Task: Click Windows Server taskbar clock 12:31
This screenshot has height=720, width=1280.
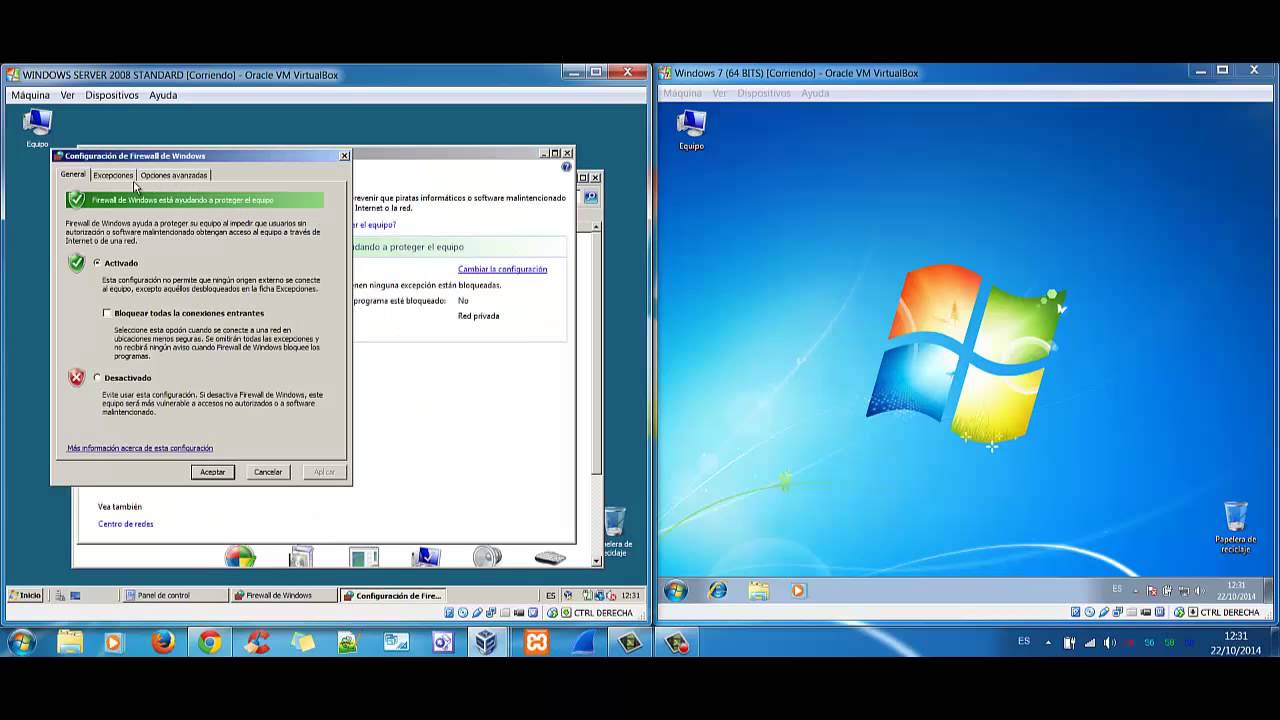Action: [x=630, y=595]
